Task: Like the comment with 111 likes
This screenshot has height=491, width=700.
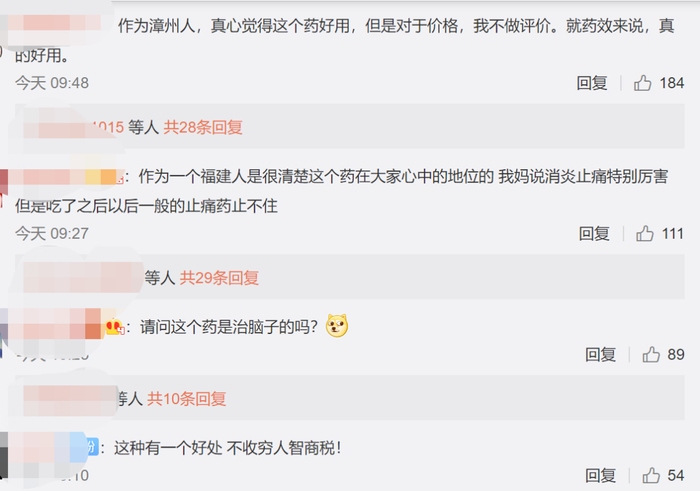Action: (645, 233)
